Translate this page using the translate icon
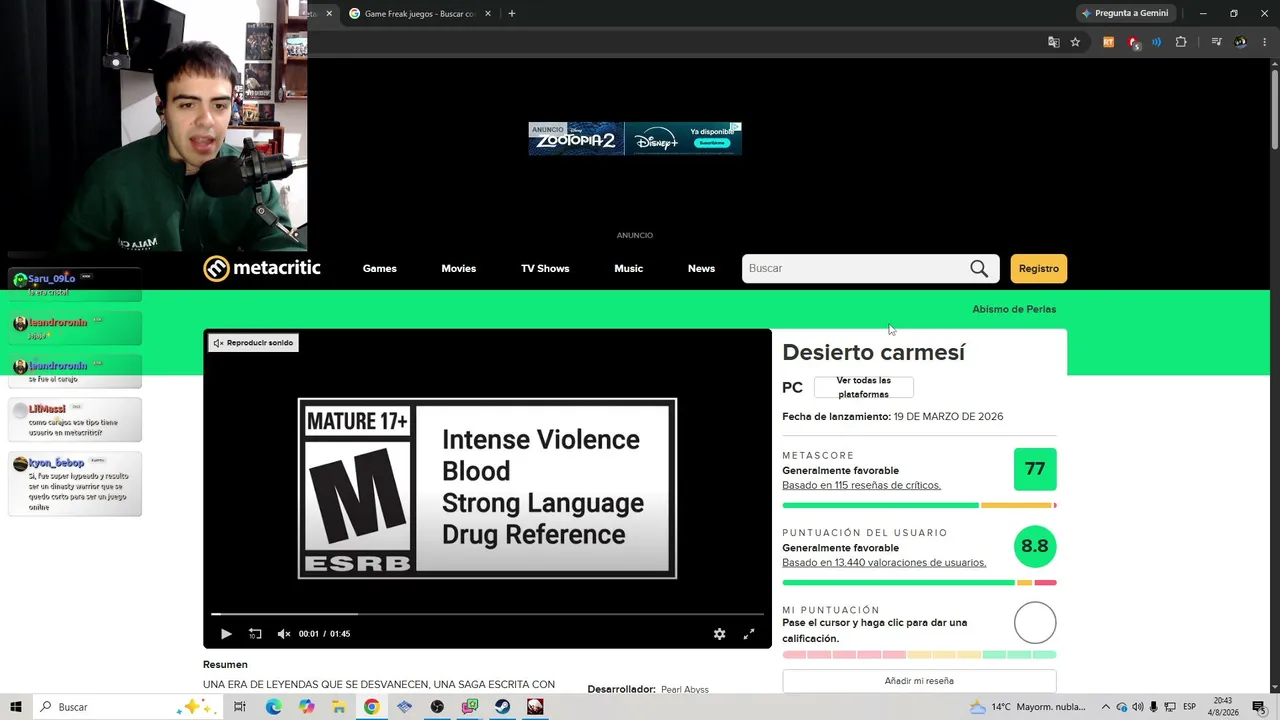Image resolution: width=1280 pixels, height=720 pixels. (x=1053, y=42)
